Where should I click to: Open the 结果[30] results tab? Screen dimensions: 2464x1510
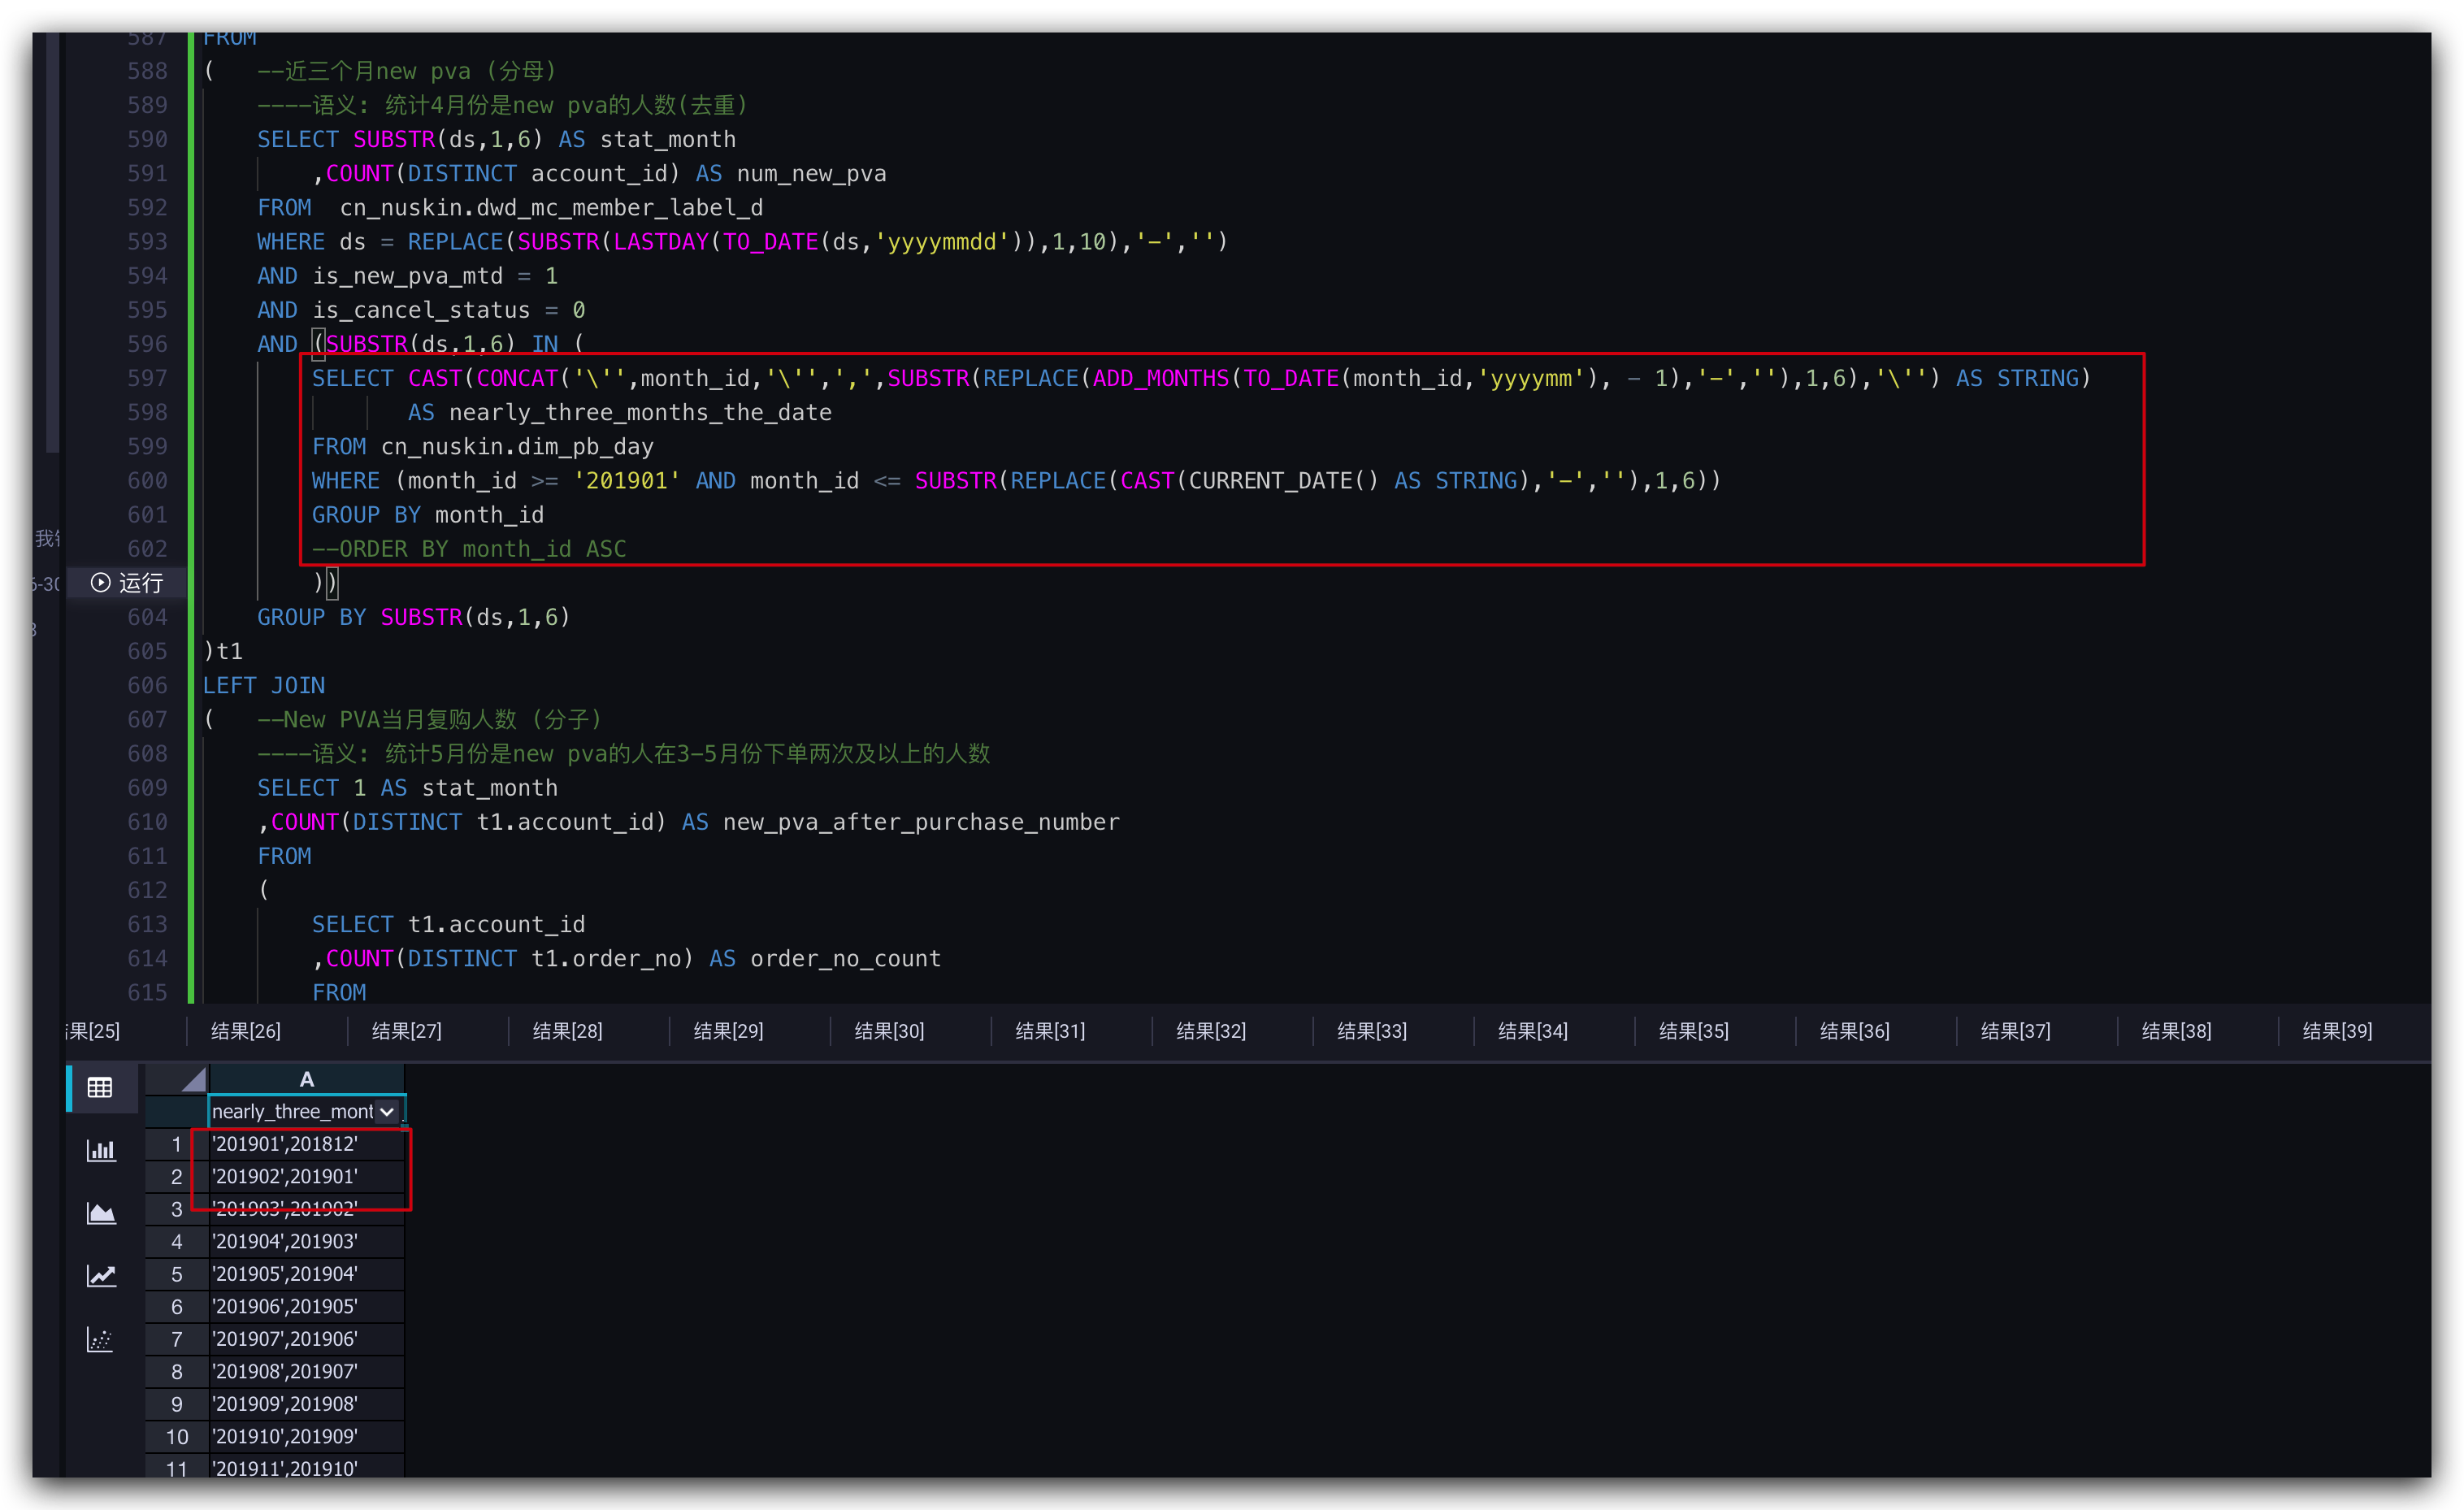tap(889, 1031)
